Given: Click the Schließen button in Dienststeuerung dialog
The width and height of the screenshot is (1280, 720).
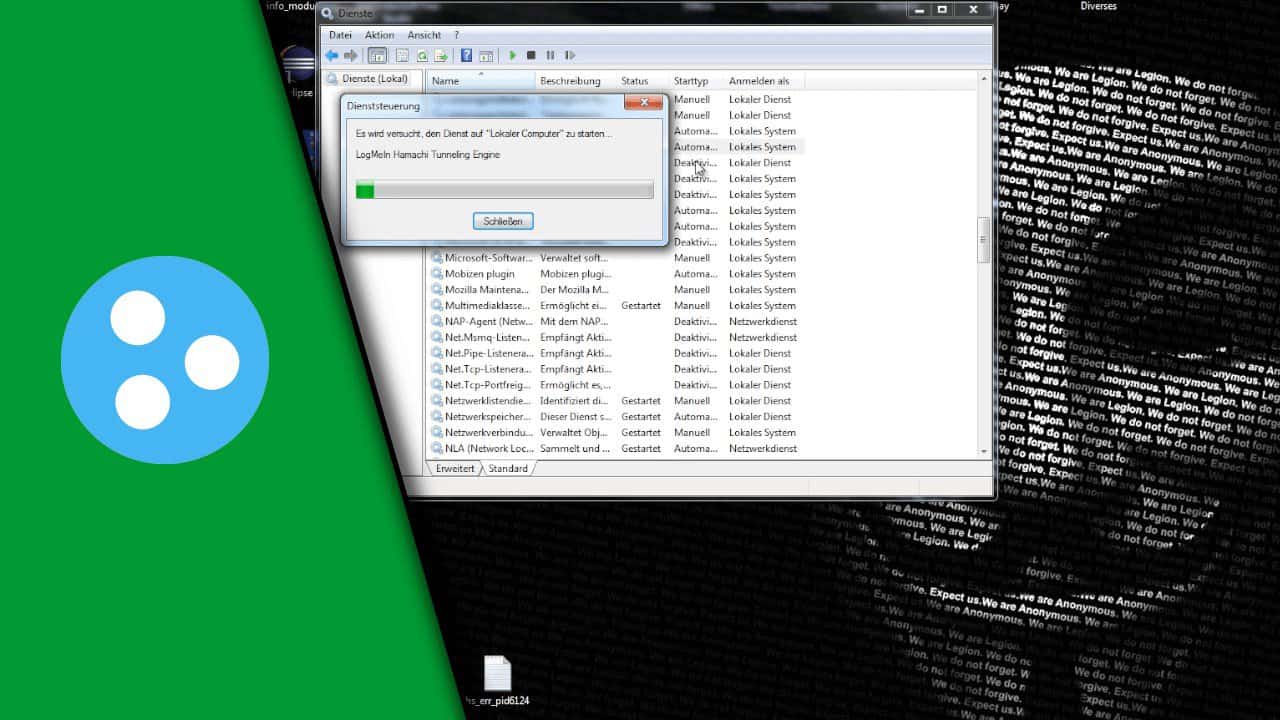Looking at the screenshot, I should tap(503, 221).
